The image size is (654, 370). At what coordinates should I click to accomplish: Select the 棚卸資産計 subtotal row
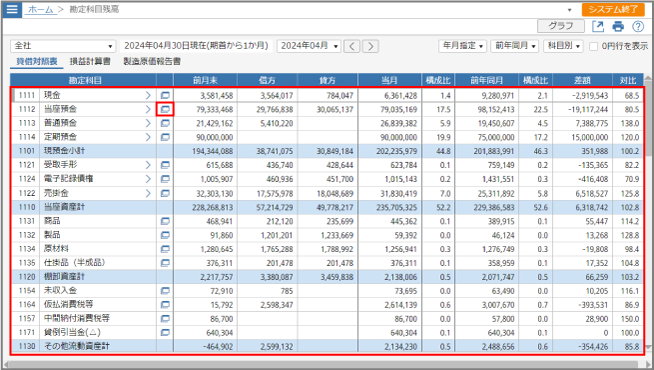click(327, 277)
